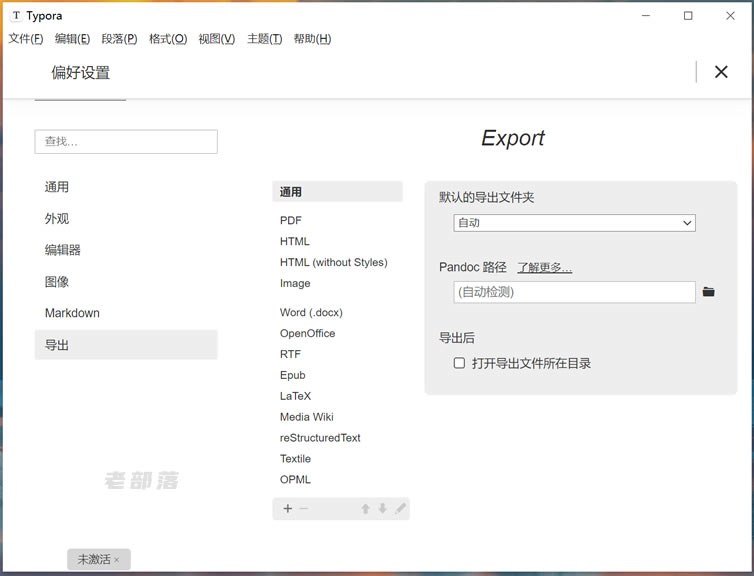The height and width of the screenshot is (576, 754).
Task: Open the 文件(F) menu
Action: [x=26, y=39]
